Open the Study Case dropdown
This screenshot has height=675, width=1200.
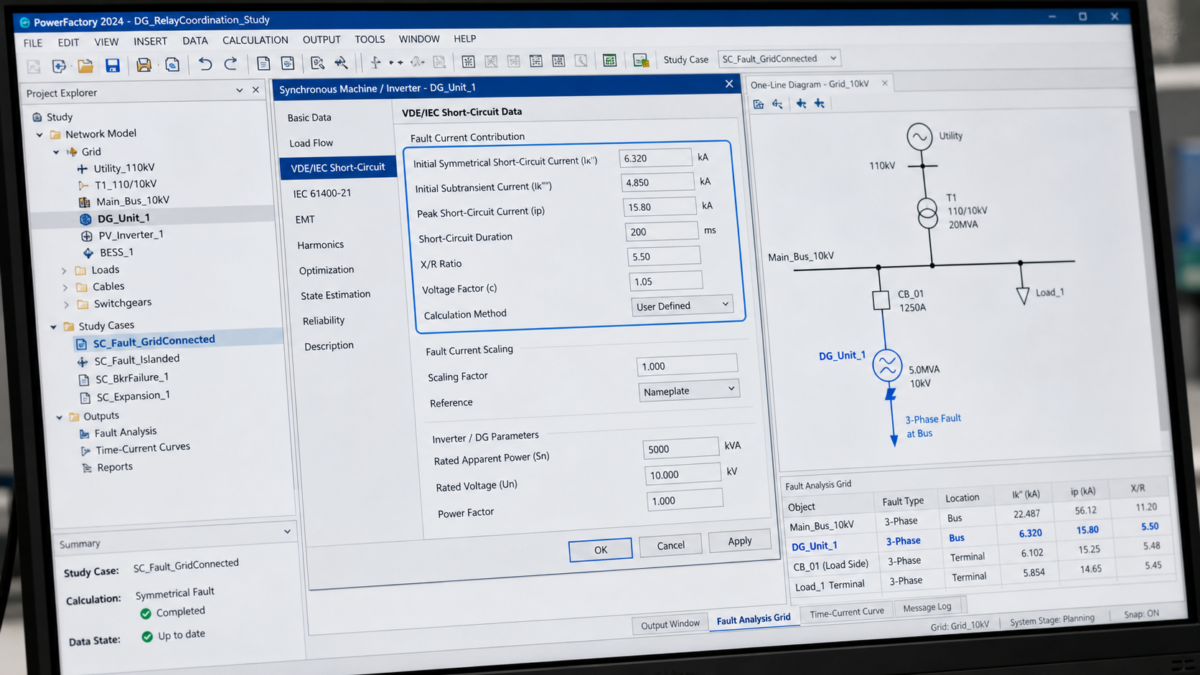point(779,59)
